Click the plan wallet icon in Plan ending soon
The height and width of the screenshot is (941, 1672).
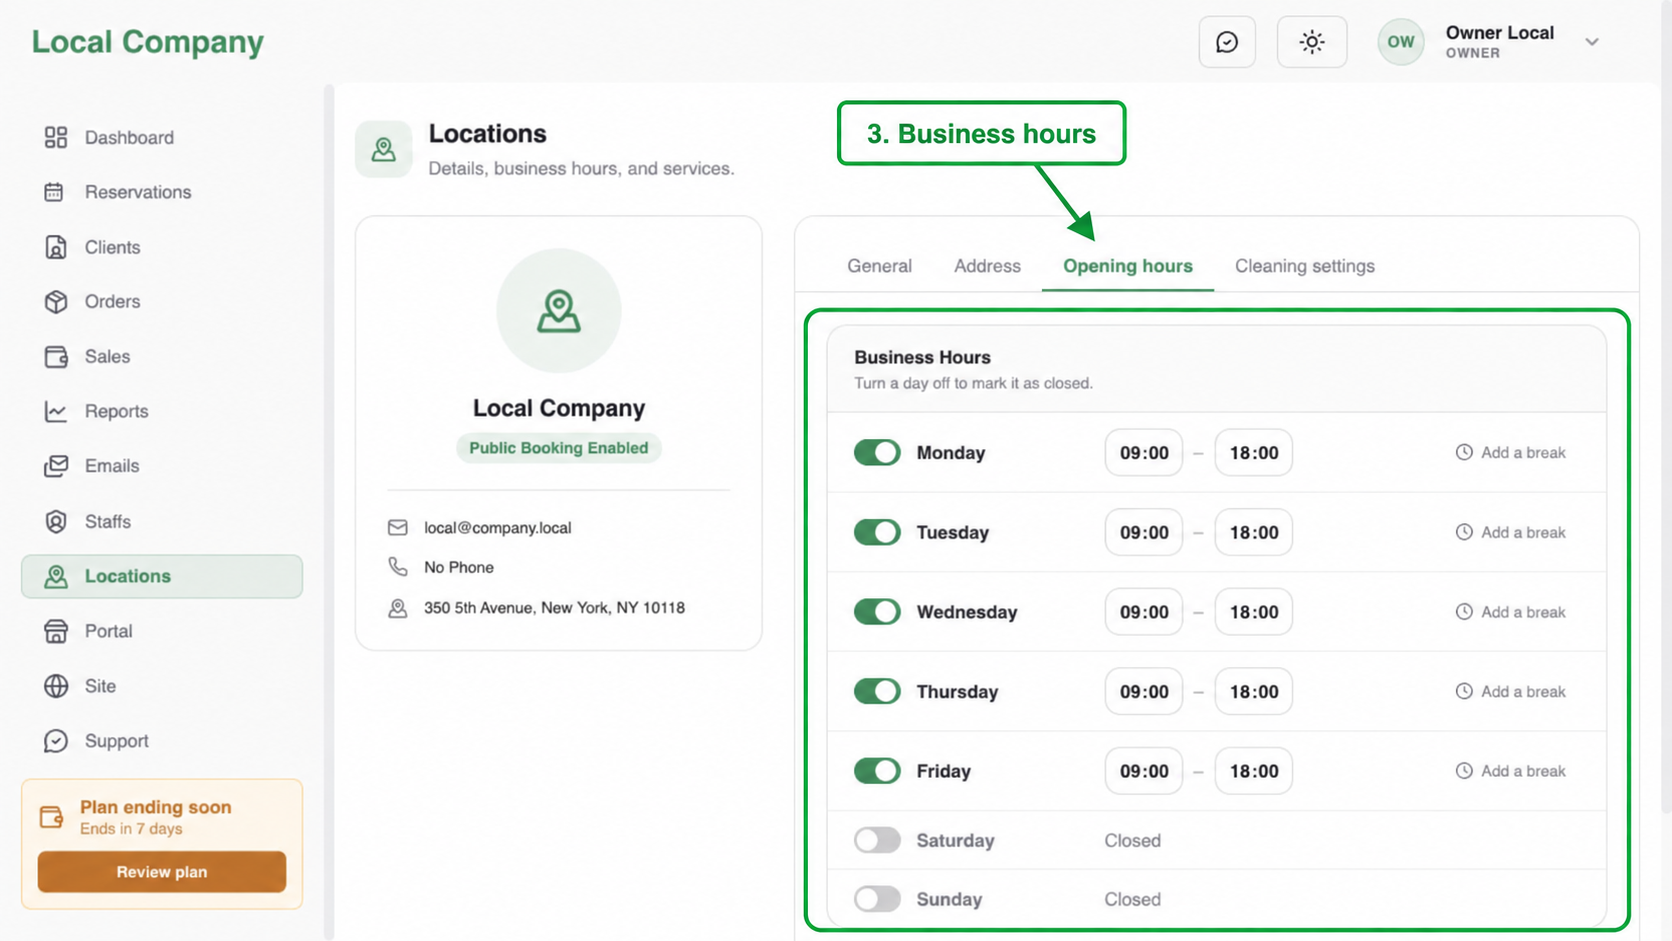click(51, 817)
